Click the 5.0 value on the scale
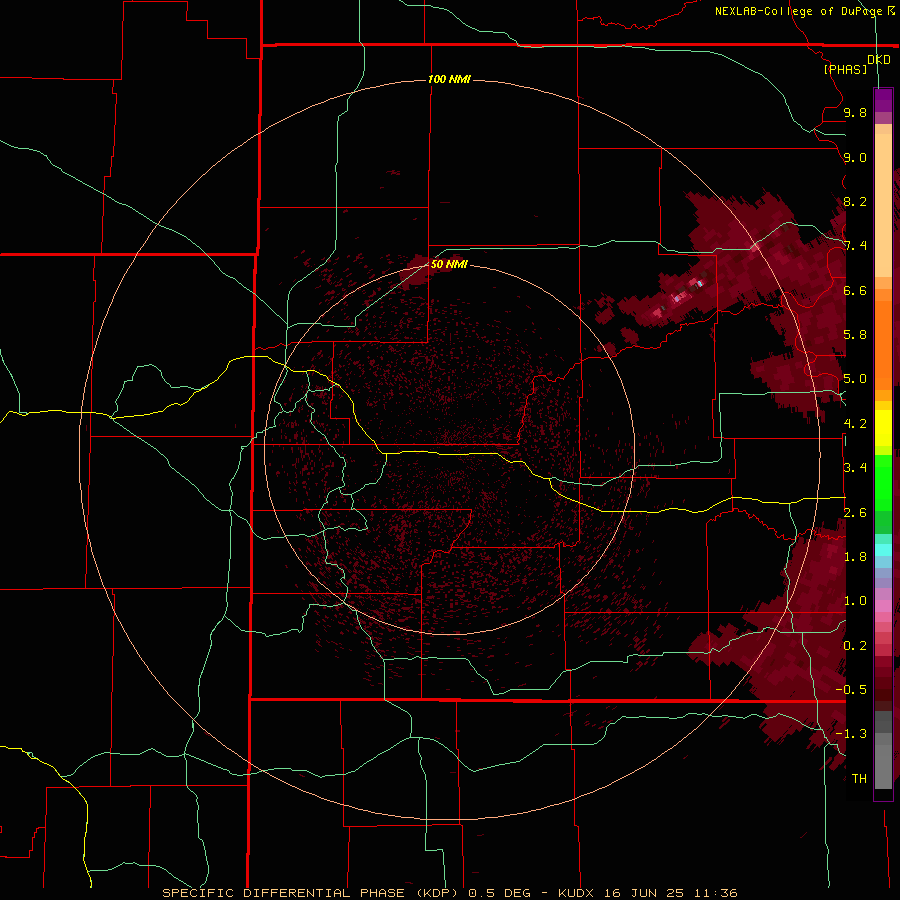 click(x=855, y=379)
